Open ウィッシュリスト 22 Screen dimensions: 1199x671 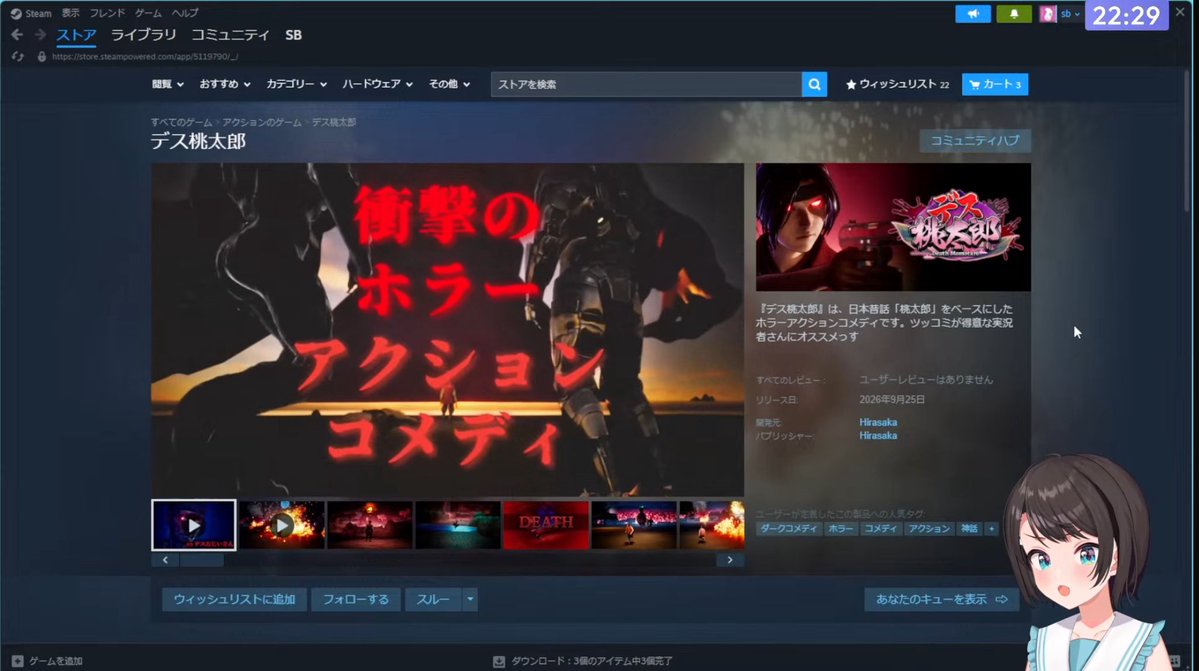click(897, 85)
